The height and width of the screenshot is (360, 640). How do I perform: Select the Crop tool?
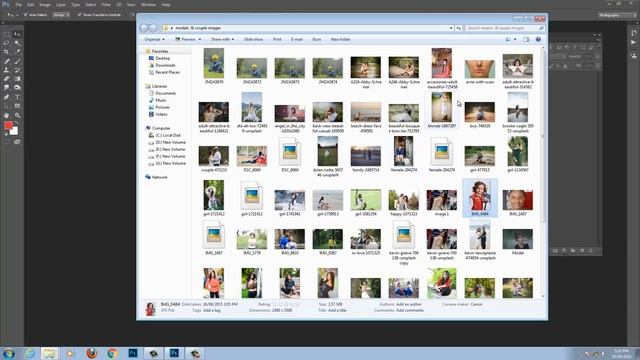point(7,52)
